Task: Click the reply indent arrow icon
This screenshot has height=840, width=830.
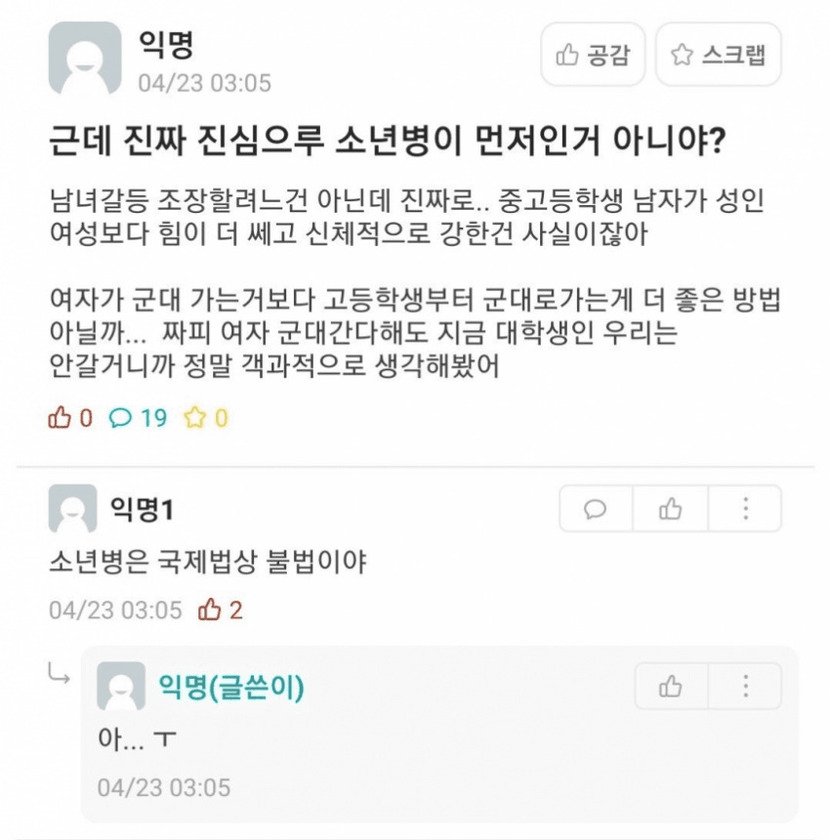Action: coord(59,676)
